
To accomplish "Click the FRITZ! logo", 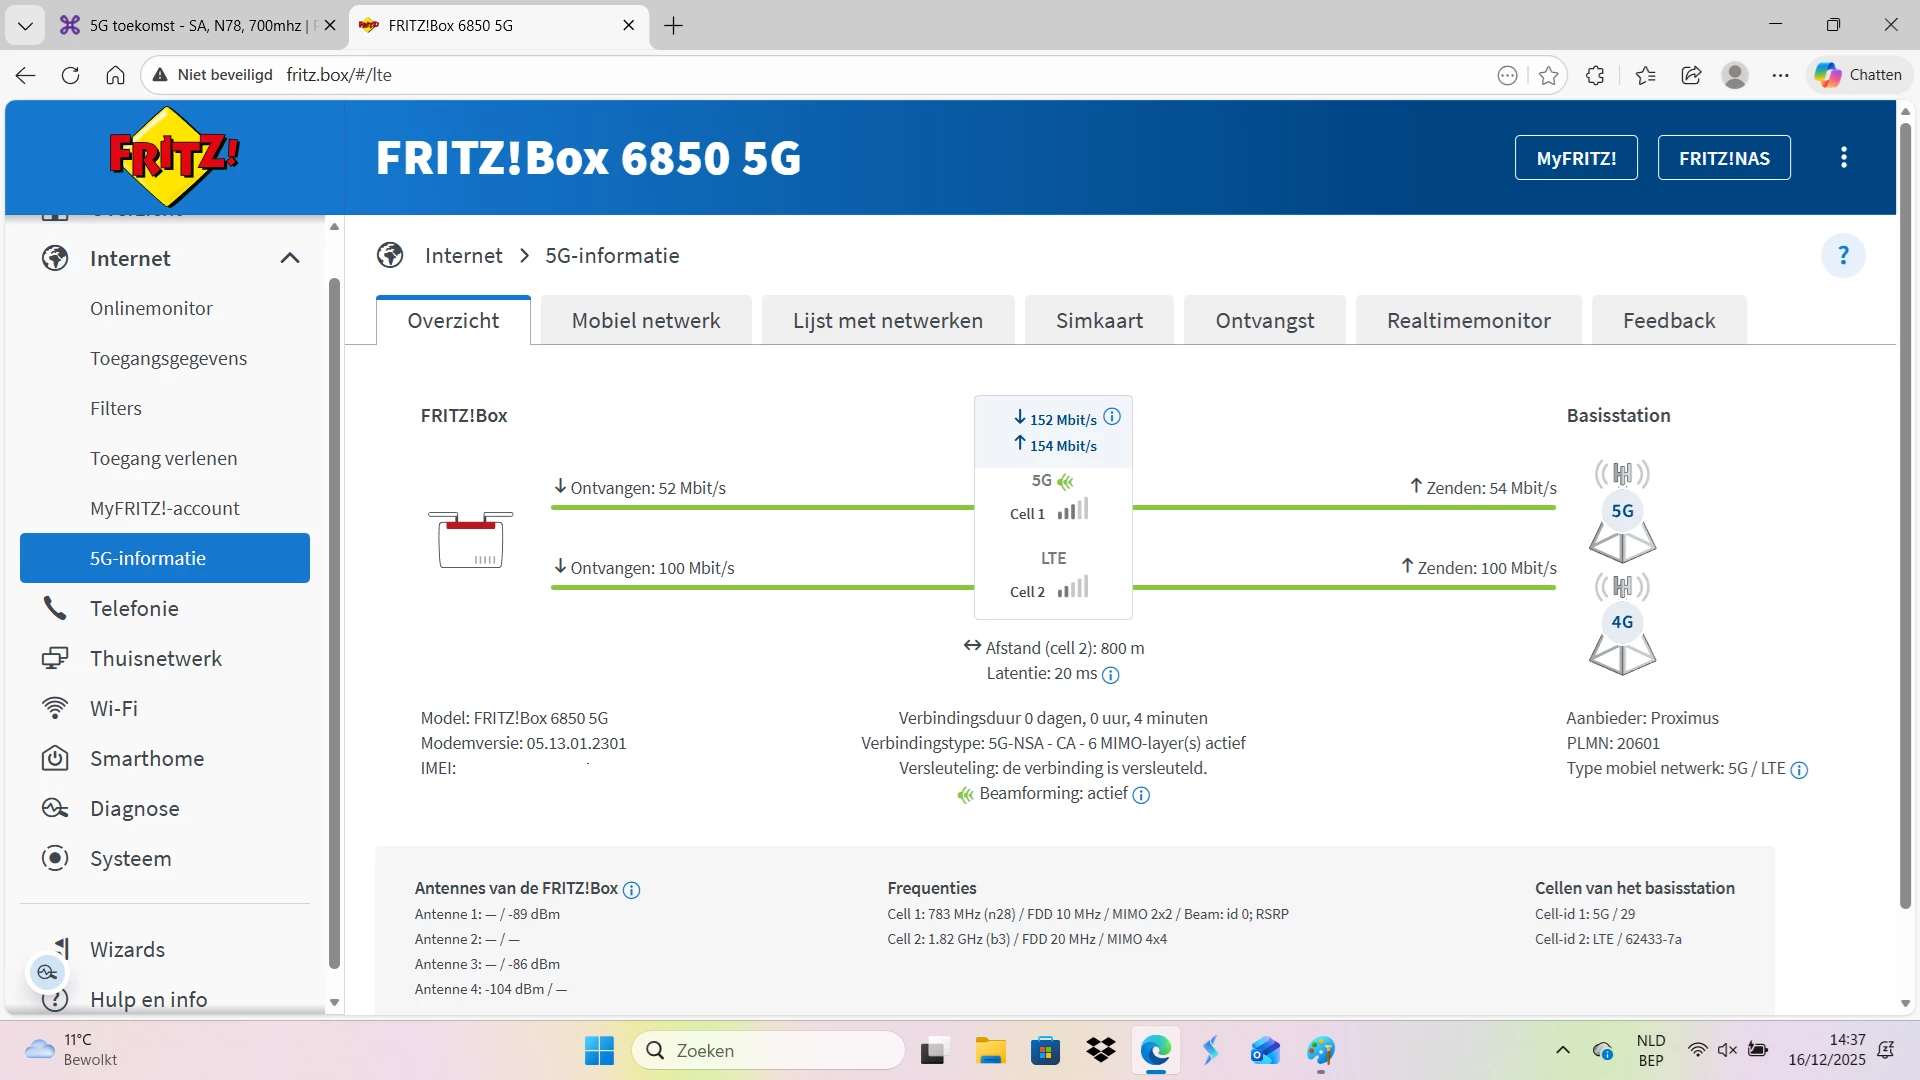I will pyautogui.click(x=174, y=157).
